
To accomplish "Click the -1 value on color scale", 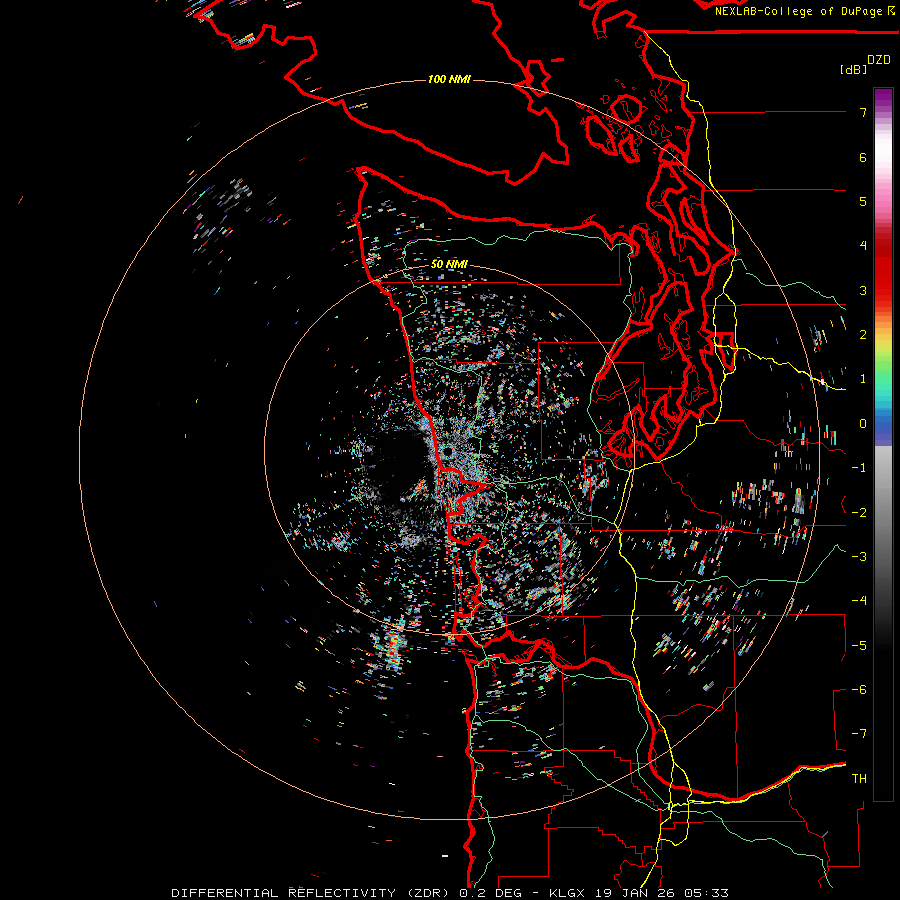I will pyautogui.click(x=859, y=468).
